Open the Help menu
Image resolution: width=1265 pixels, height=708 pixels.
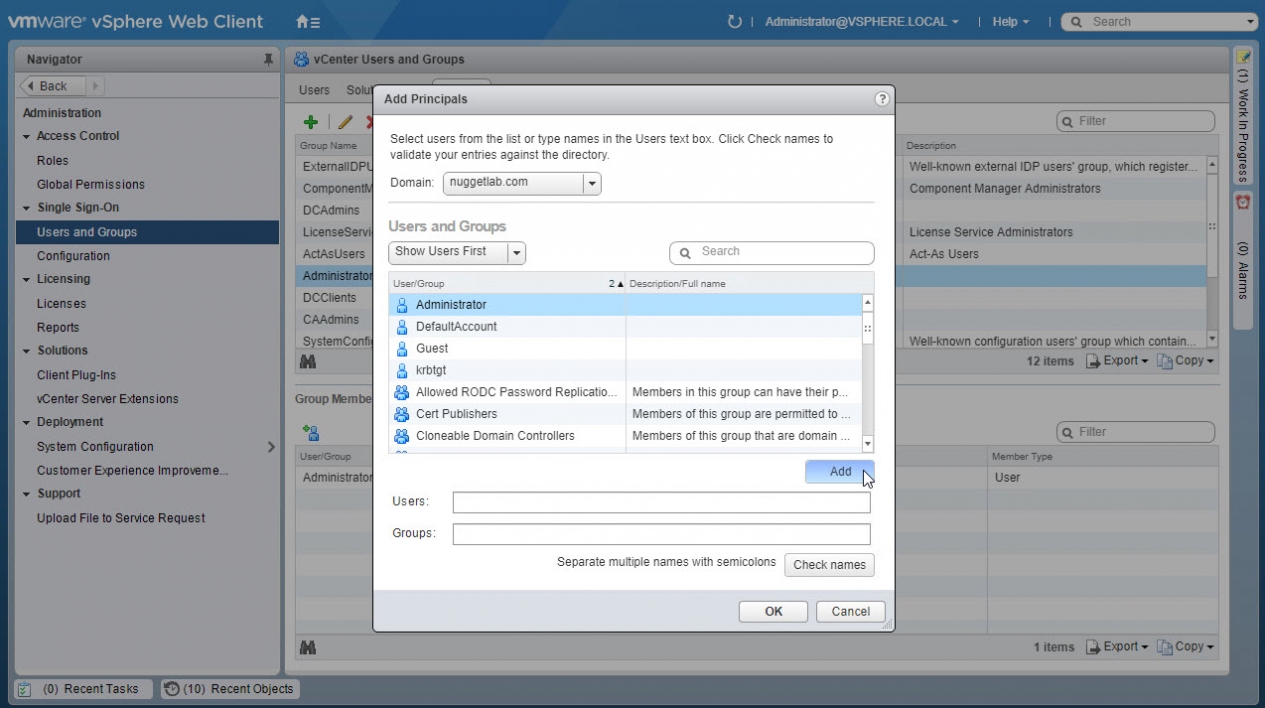tap(1010, 21)
